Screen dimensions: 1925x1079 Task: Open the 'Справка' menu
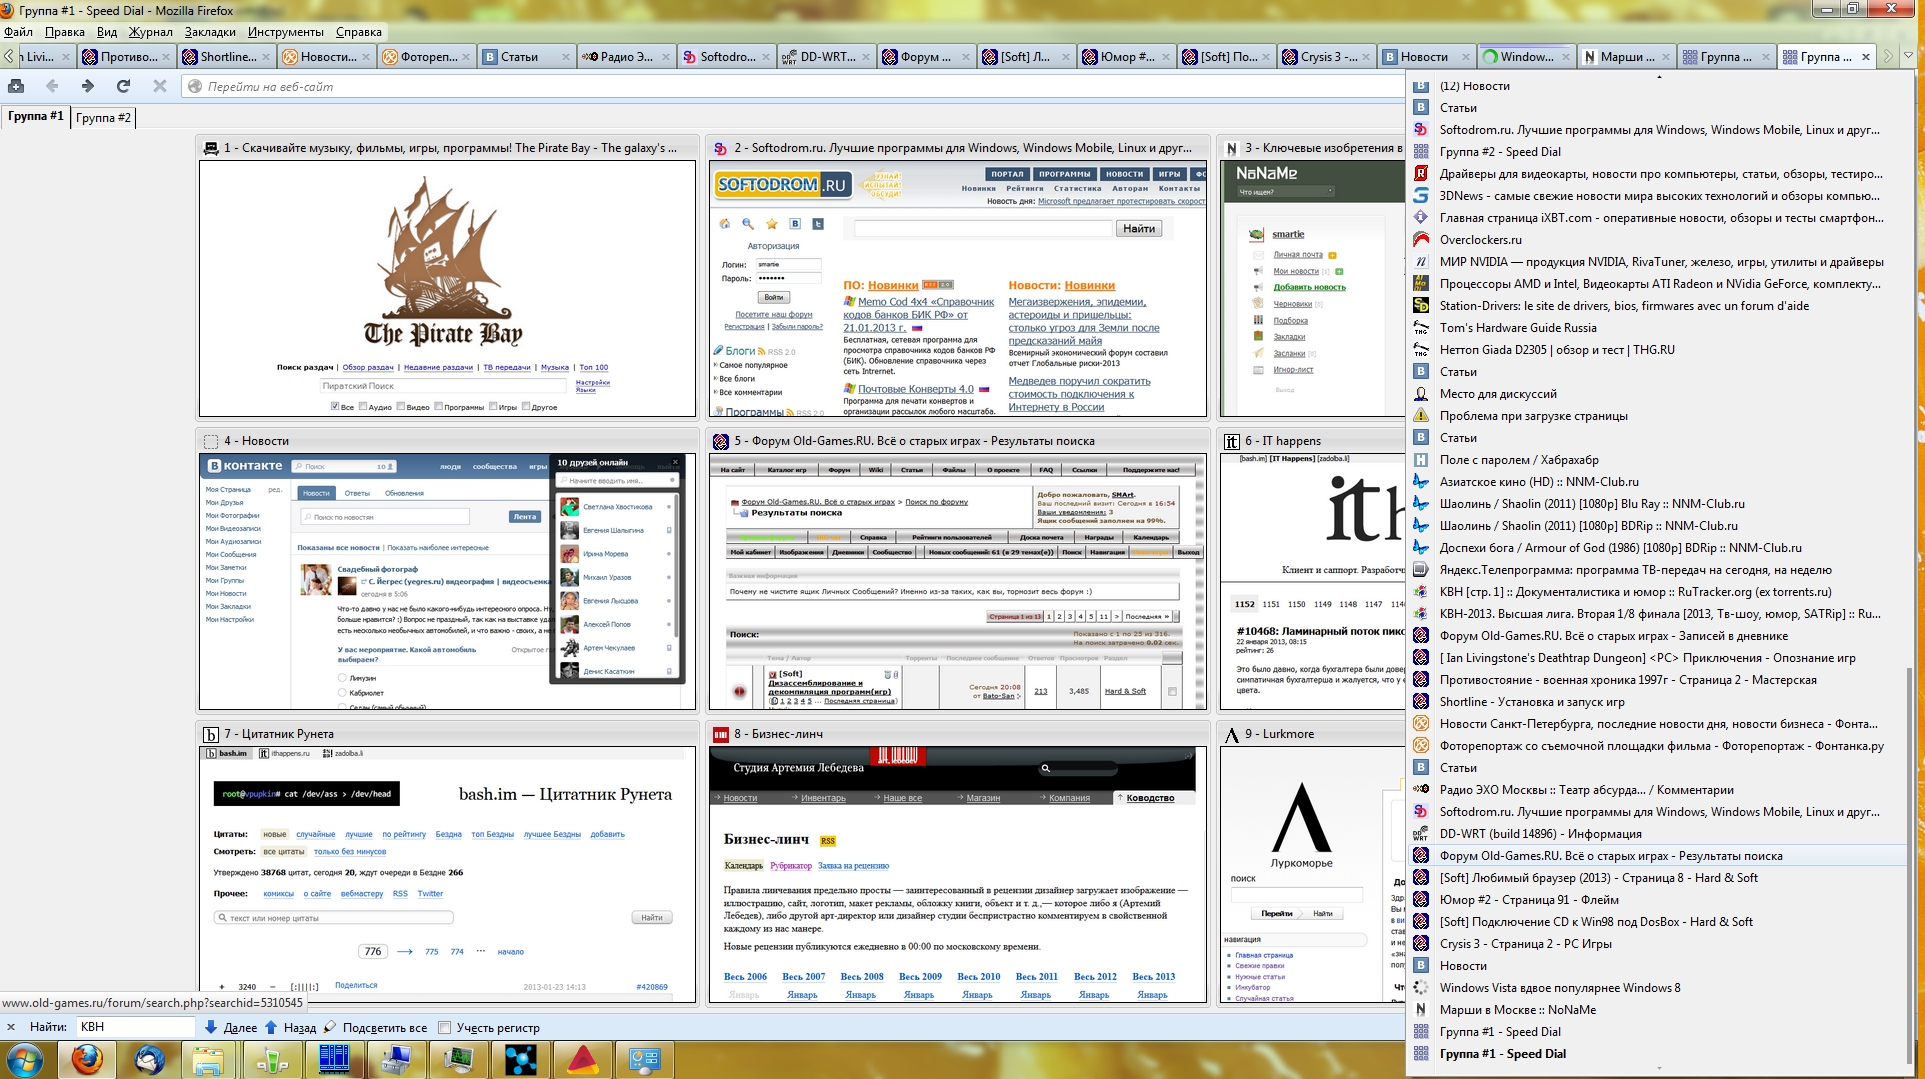pyautogui.click(x=359, y=32)
